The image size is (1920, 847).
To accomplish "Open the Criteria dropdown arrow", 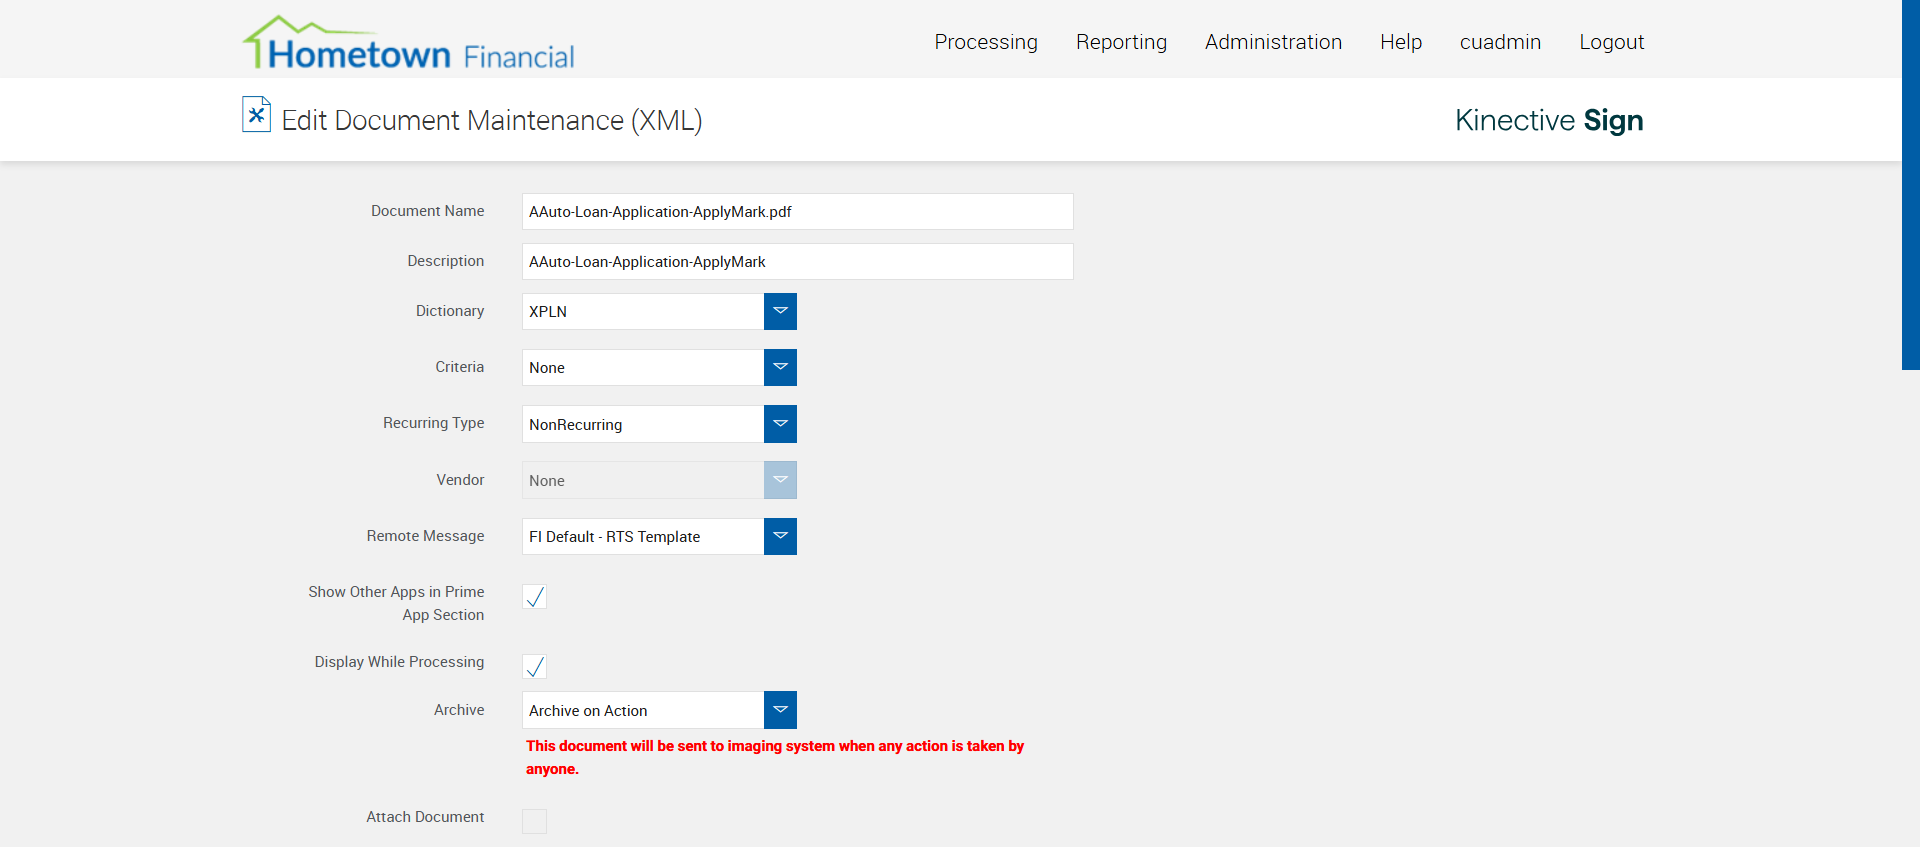I will pos(780,367).
